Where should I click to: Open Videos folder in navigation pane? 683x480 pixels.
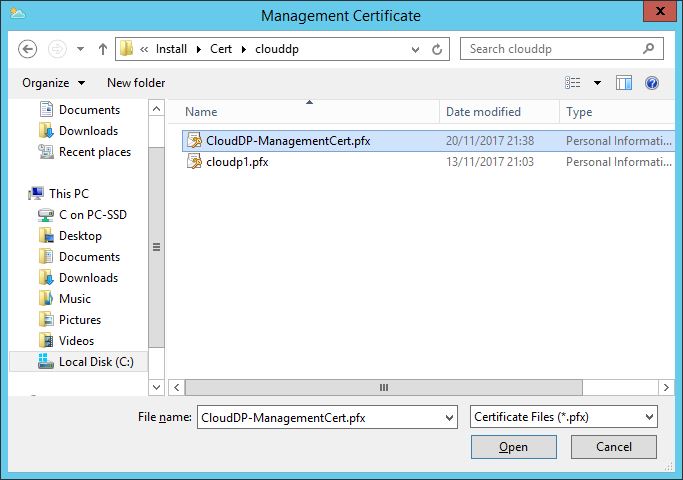pos(76,341)
